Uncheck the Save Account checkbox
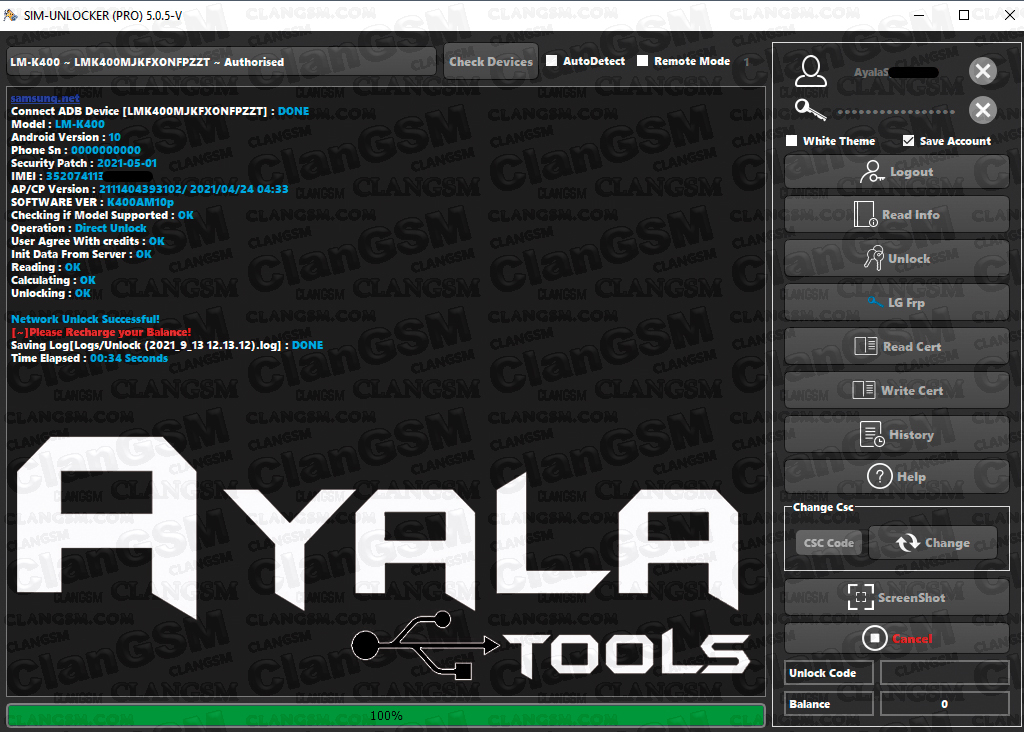This screenshot has height=732, width=1024. (x=908, y=140)
